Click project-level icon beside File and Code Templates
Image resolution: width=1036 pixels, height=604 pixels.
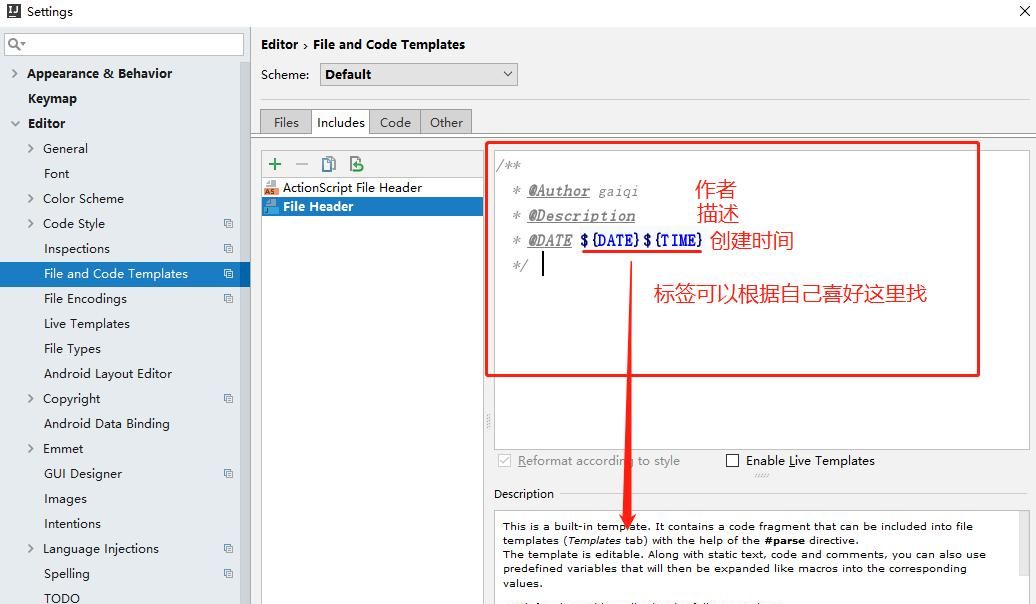229,274
